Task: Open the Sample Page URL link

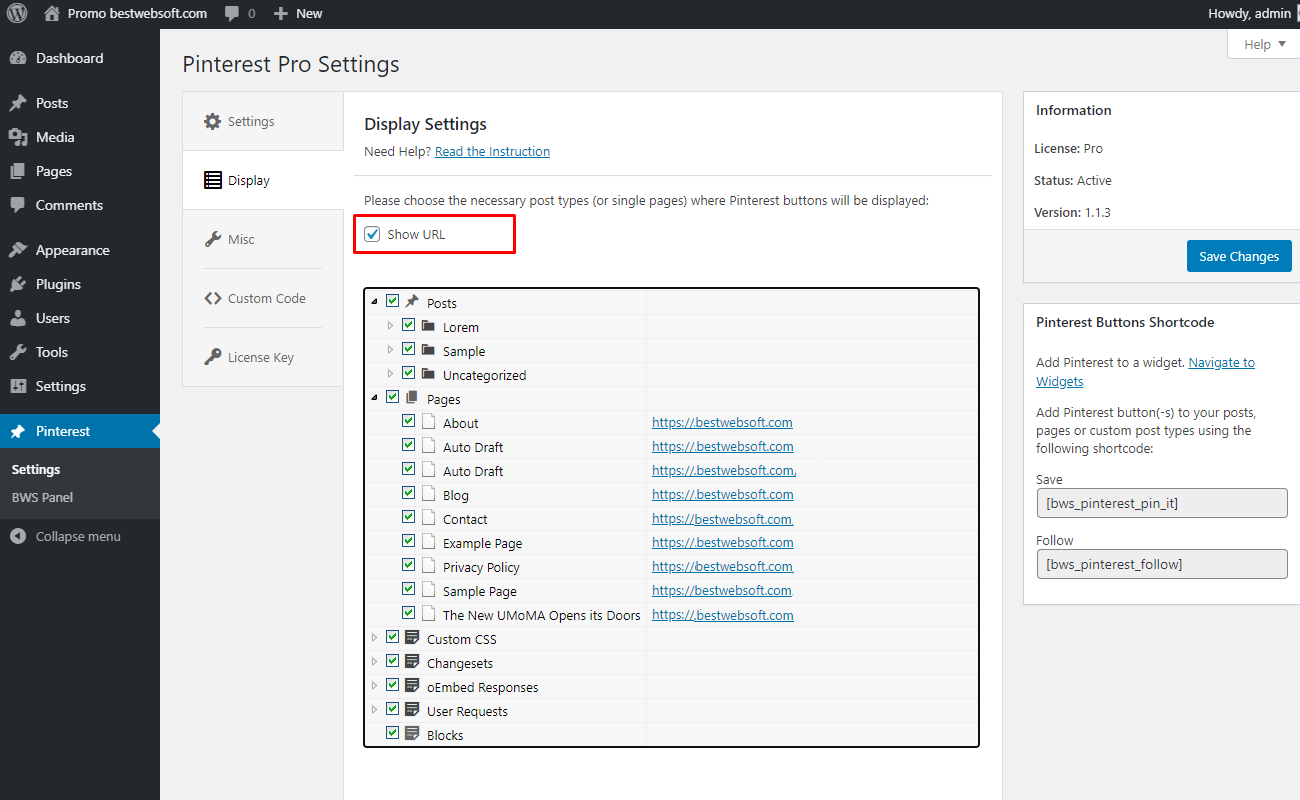Action: (x=722, y=591)
